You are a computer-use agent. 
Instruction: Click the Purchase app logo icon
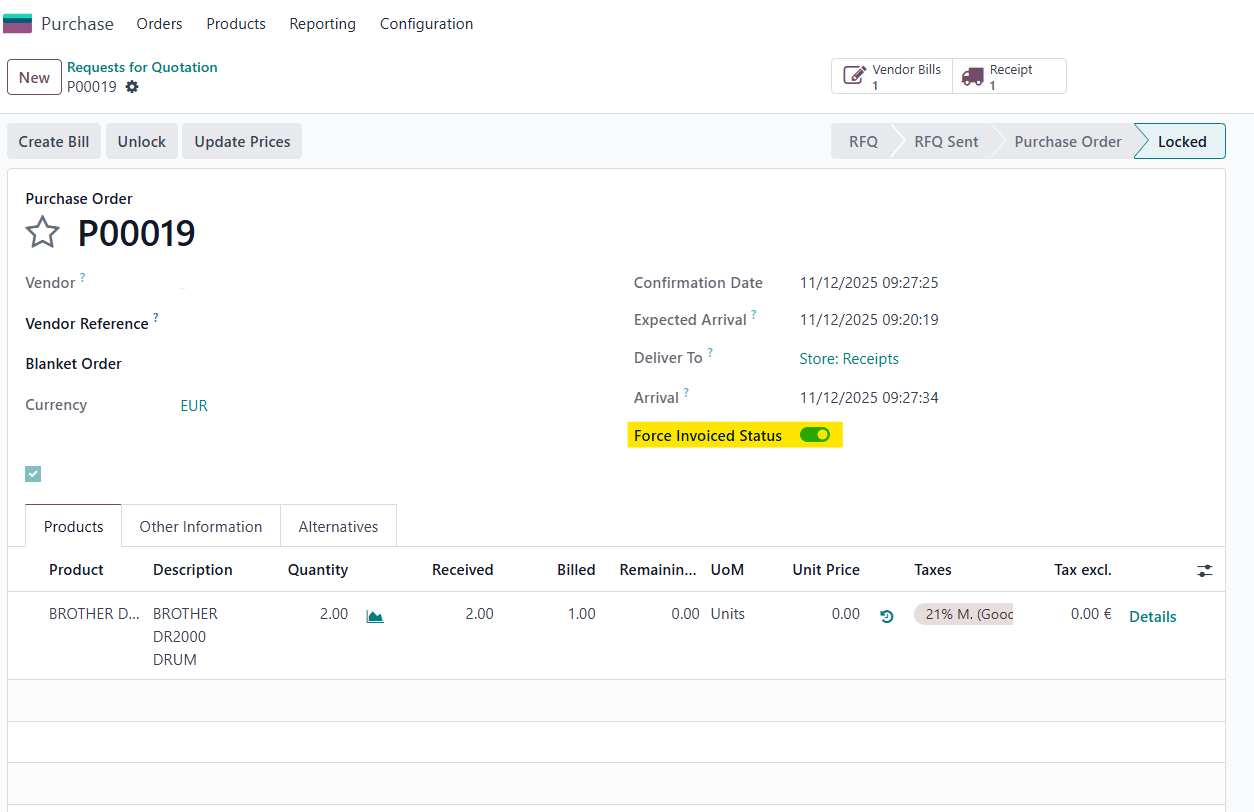(18, 23)
